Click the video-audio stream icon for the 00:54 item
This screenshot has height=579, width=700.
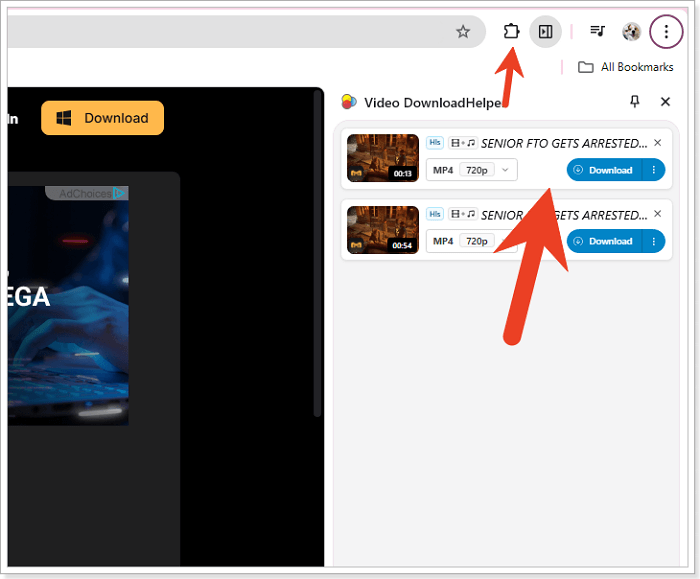462,214
